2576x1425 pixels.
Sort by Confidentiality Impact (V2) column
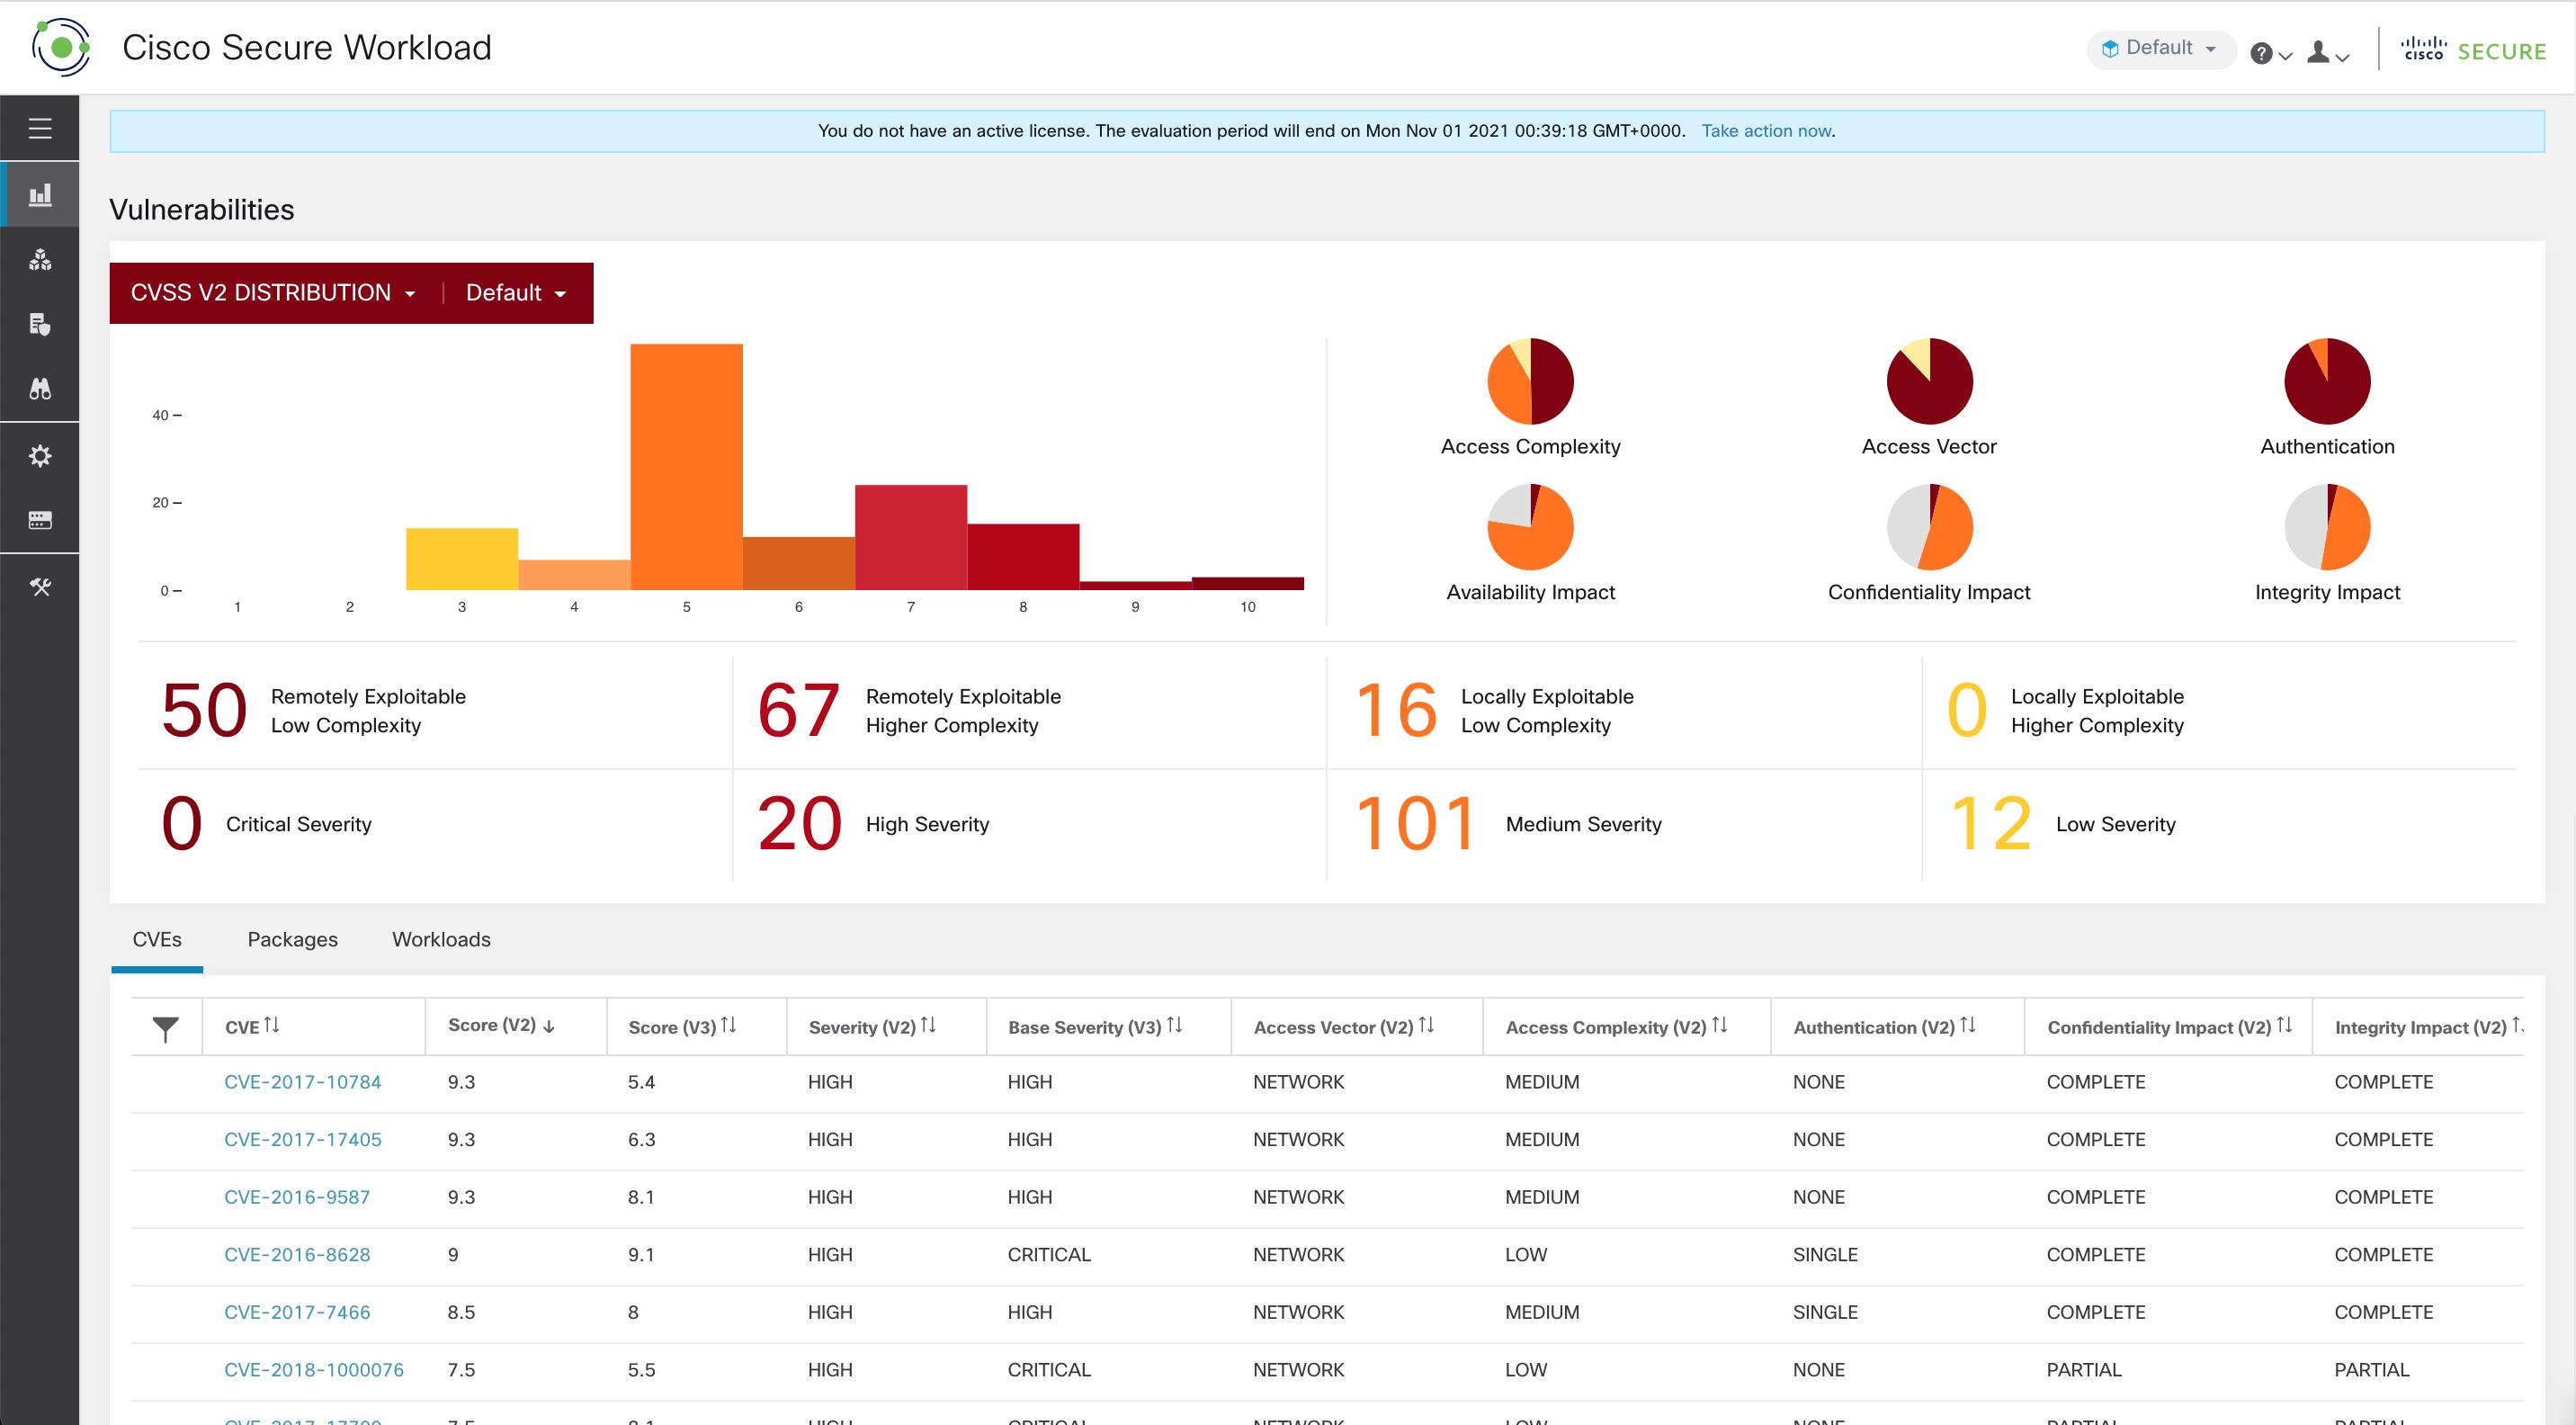(x=2169, y=1027)
